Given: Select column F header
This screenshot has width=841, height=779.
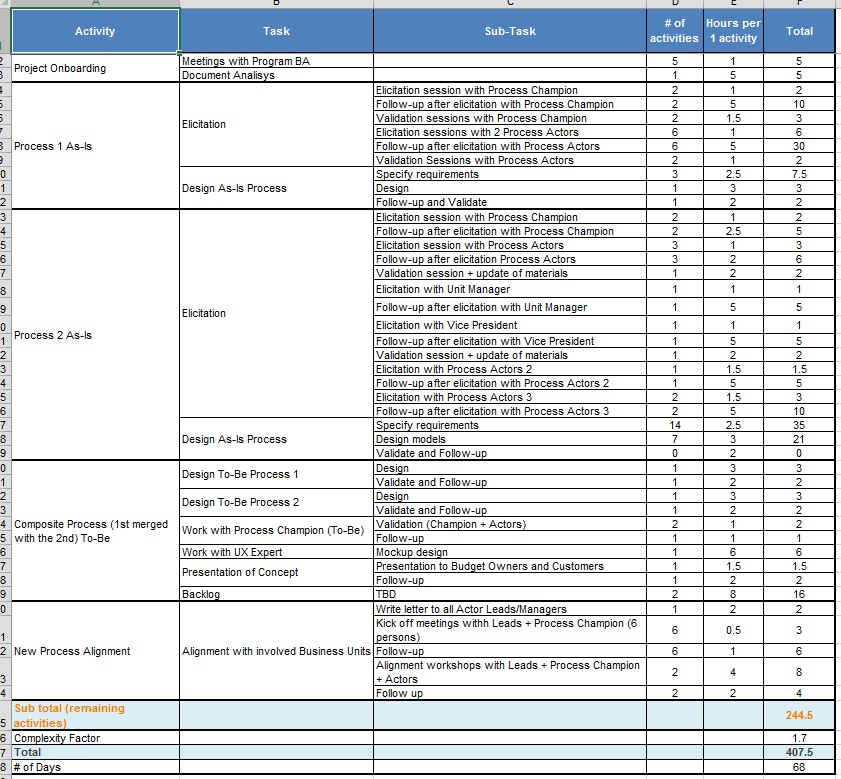Looking at the screenshot, I should coord(799,5).
